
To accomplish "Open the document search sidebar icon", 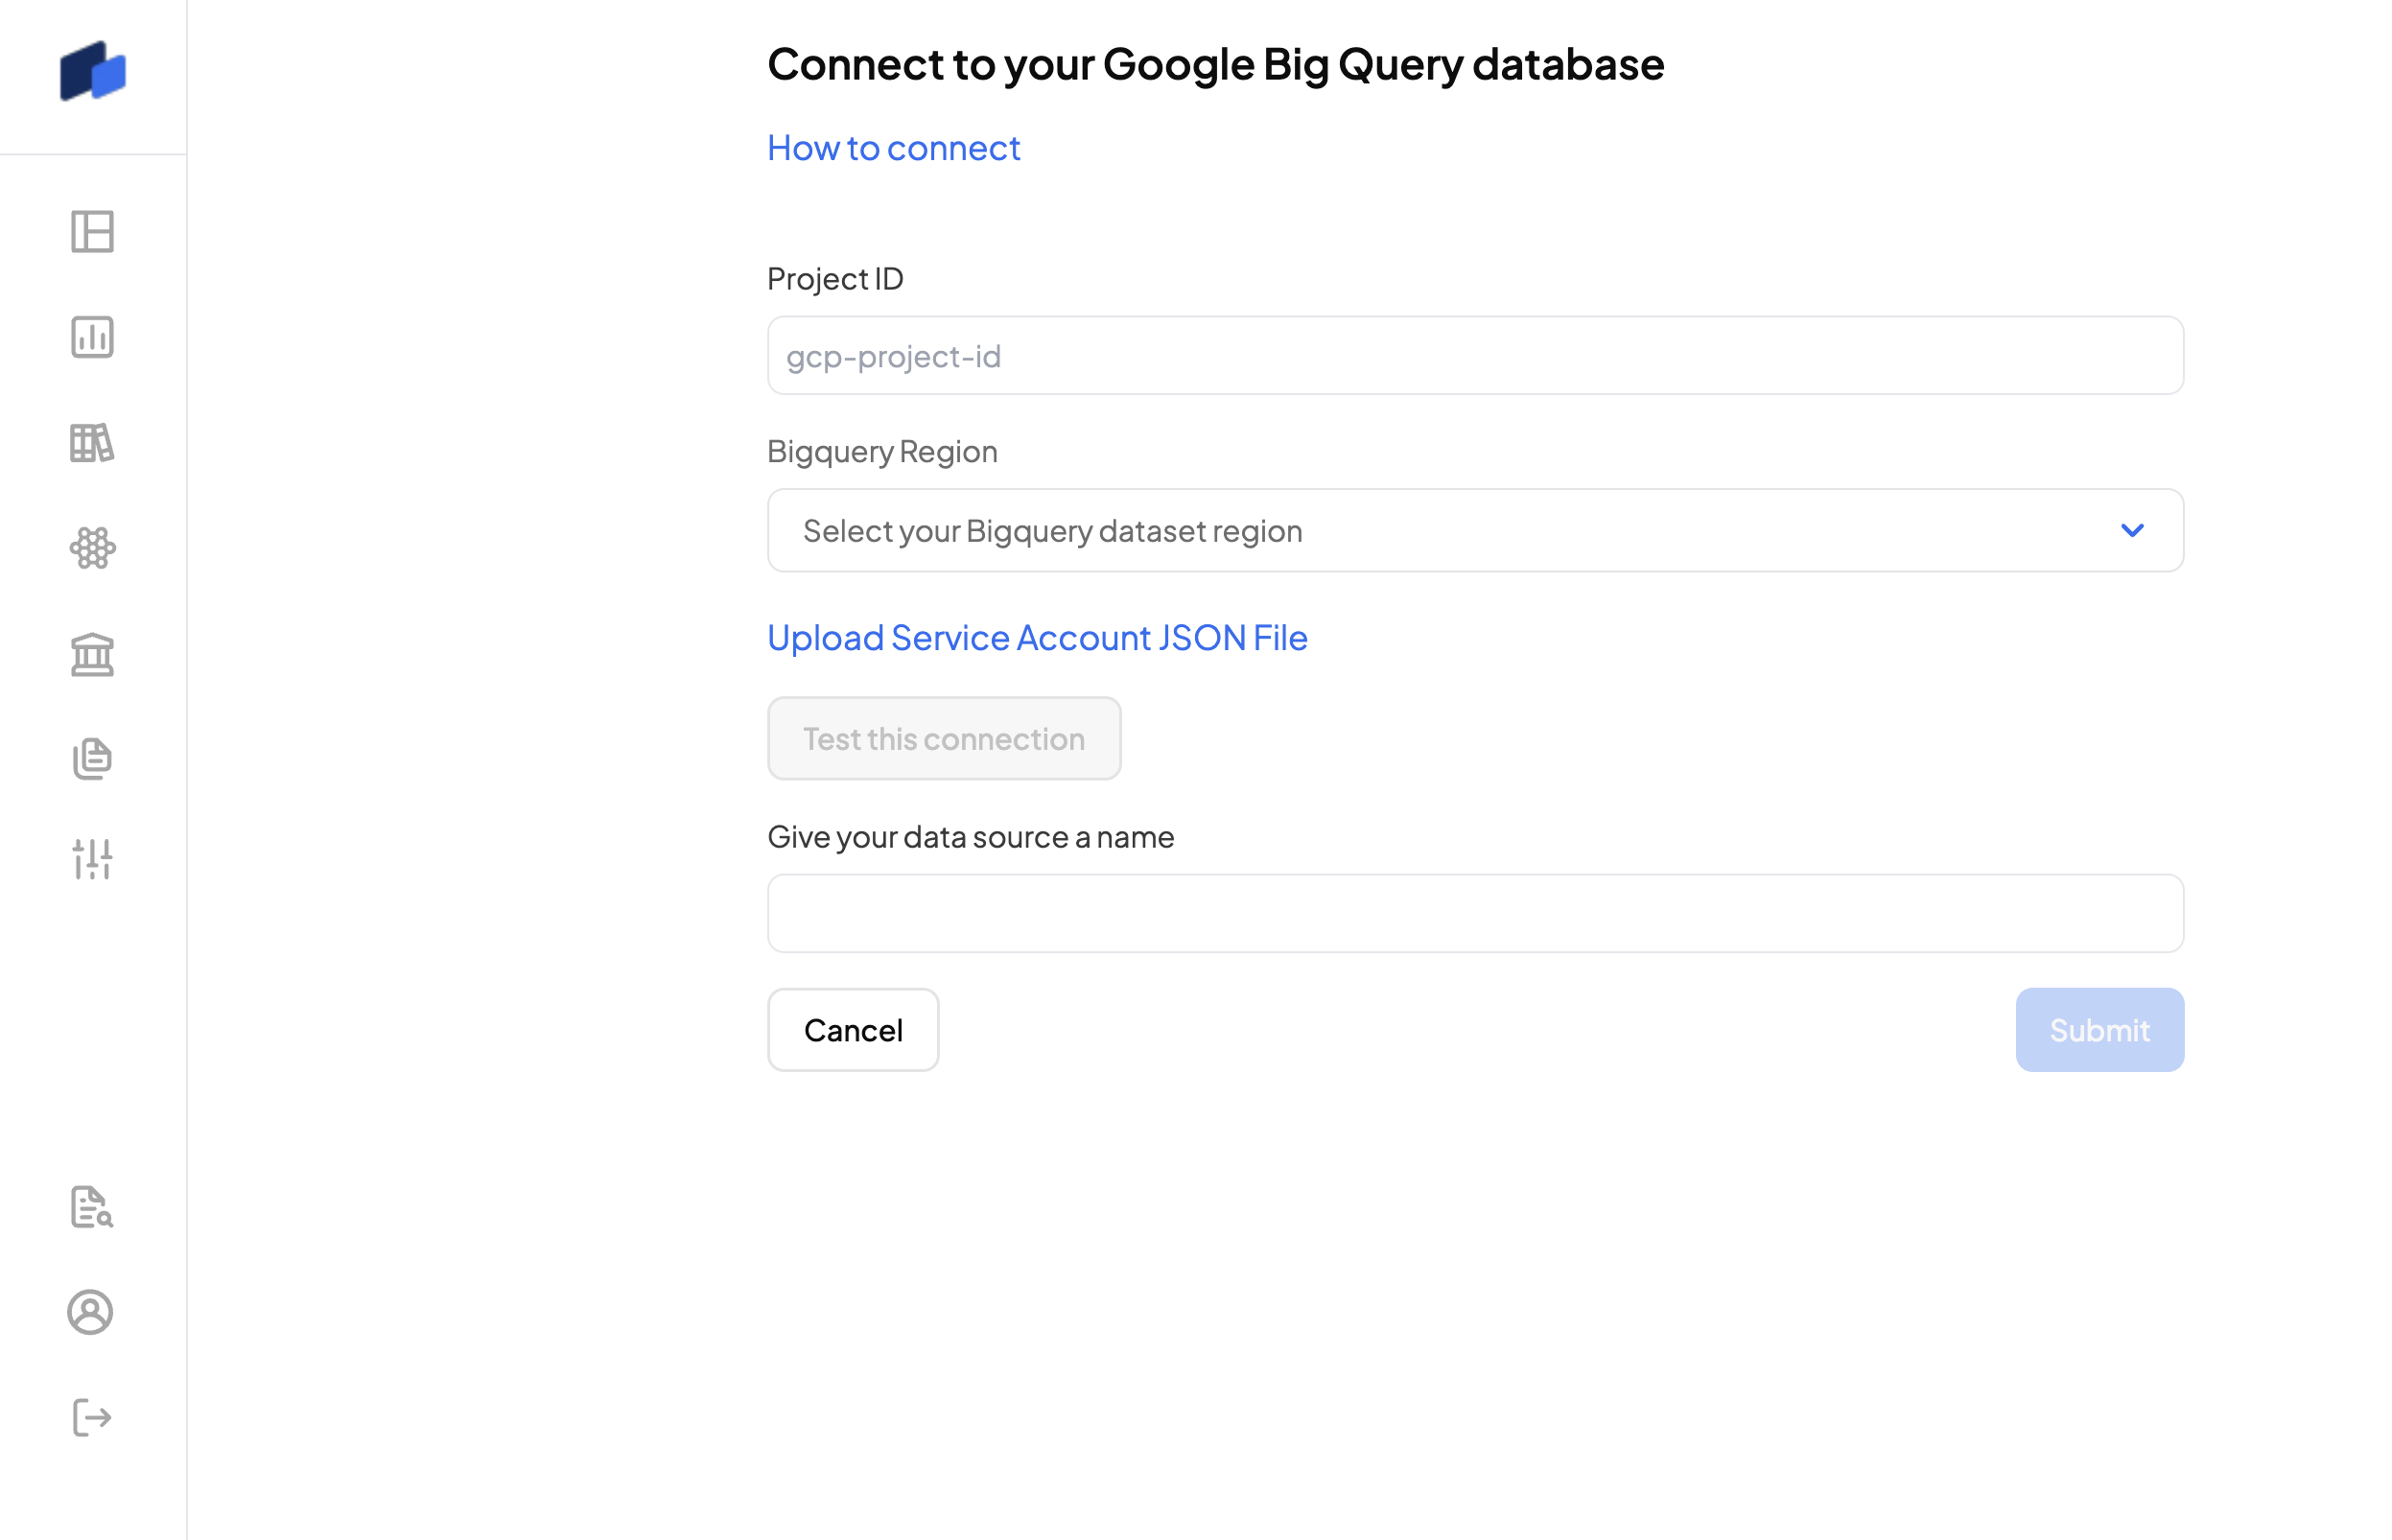I will point(92,1207).
